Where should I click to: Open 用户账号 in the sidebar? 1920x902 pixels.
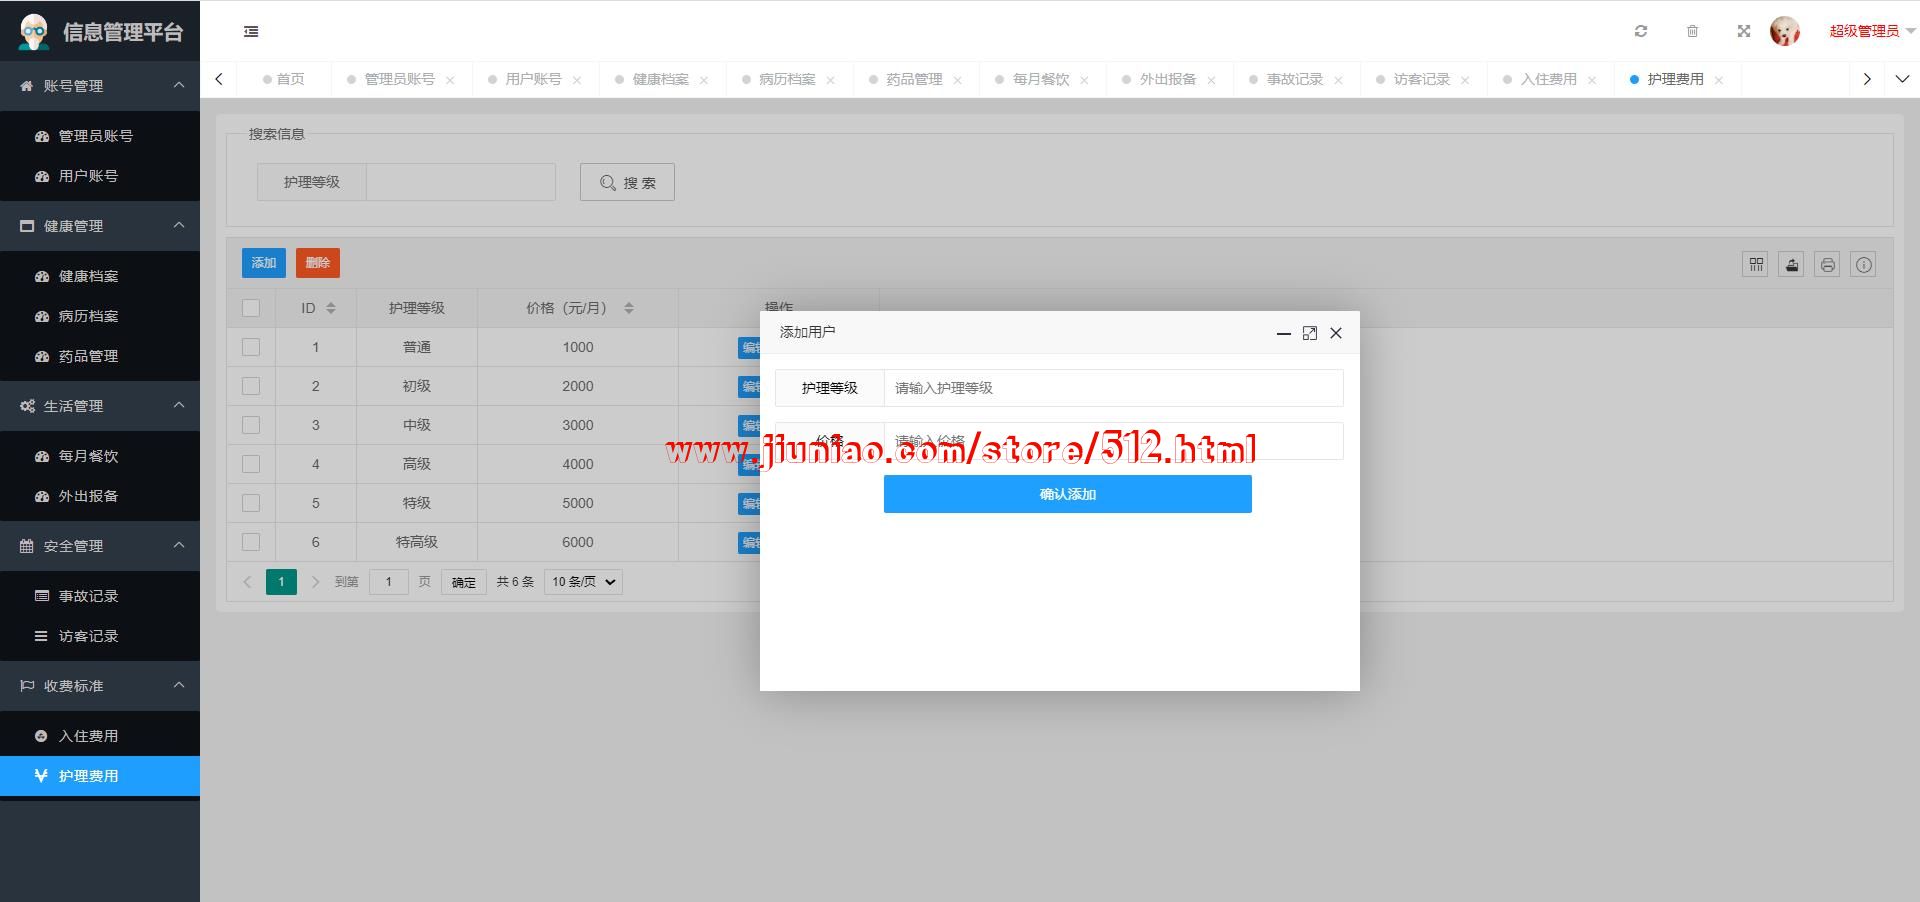click(x=100, y=176)
